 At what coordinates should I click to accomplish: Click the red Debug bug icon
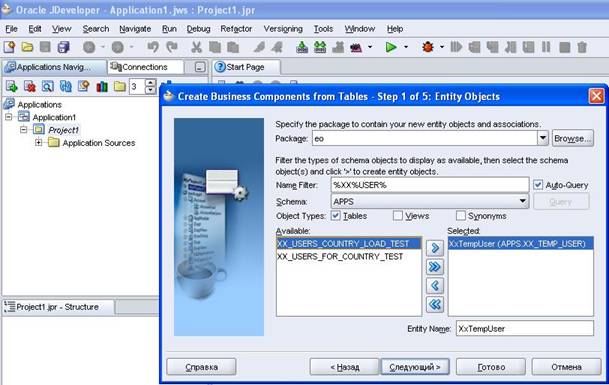(x=428, y=47)
